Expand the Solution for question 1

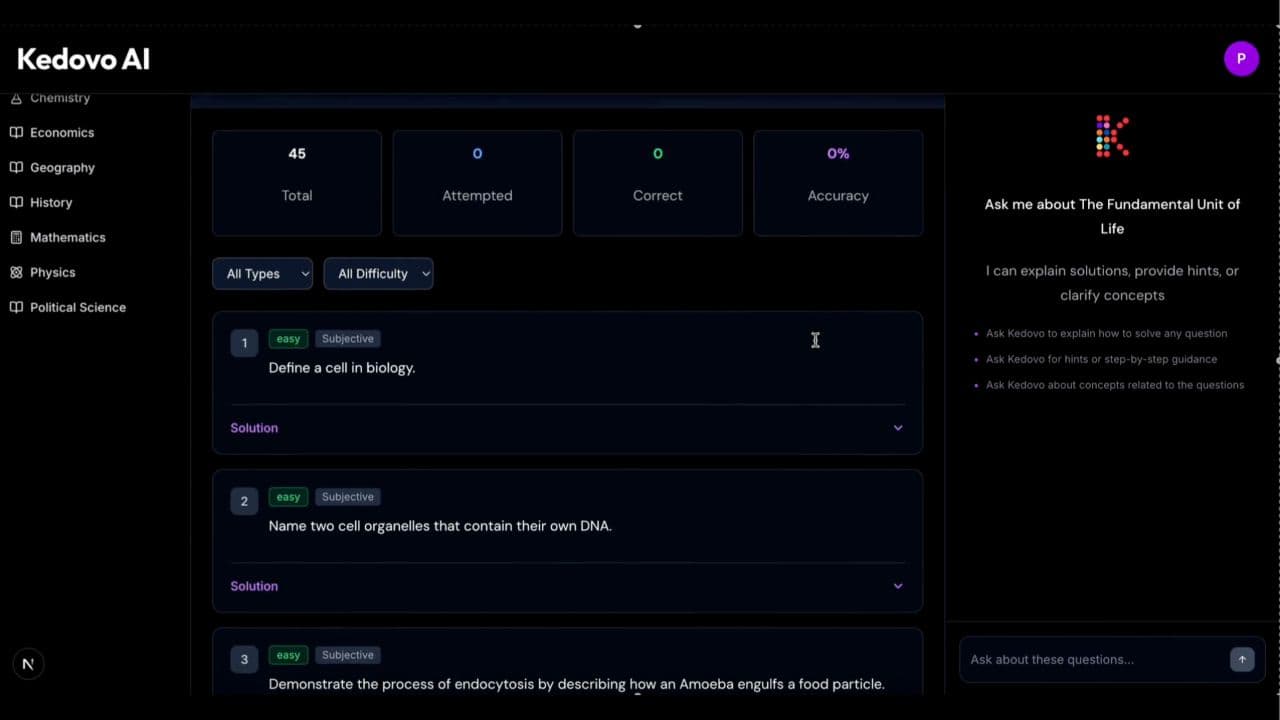pos(254,427)
